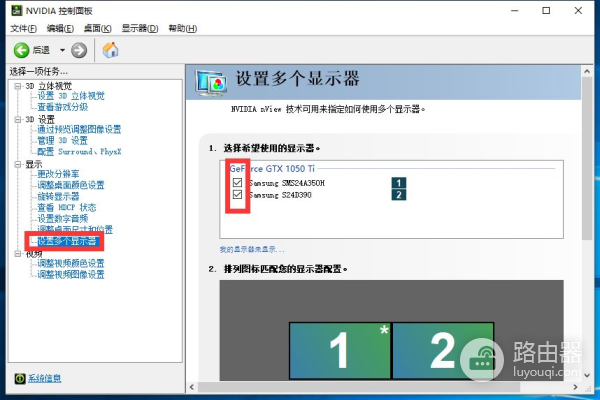Open the 显示器(D) menu

[140, 28]
